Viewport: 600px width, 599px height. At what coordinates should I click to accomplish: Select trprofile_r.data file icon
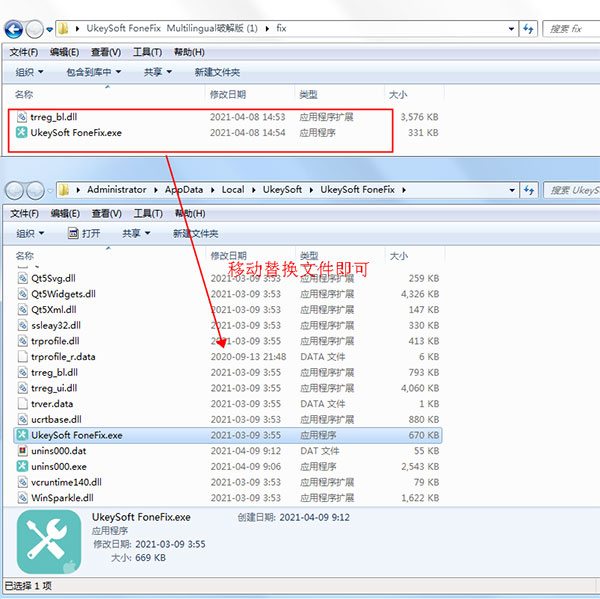pyautogui.click(x=23, y=356)
